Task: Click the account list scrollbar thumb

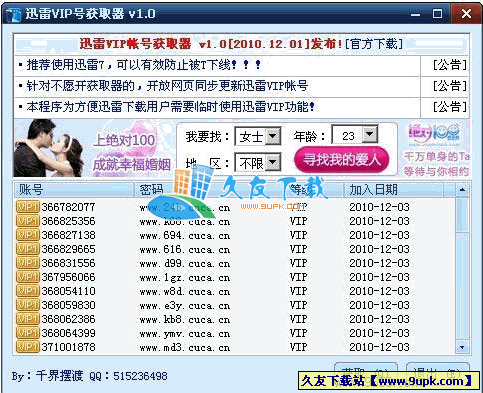Action: [462, 214]
